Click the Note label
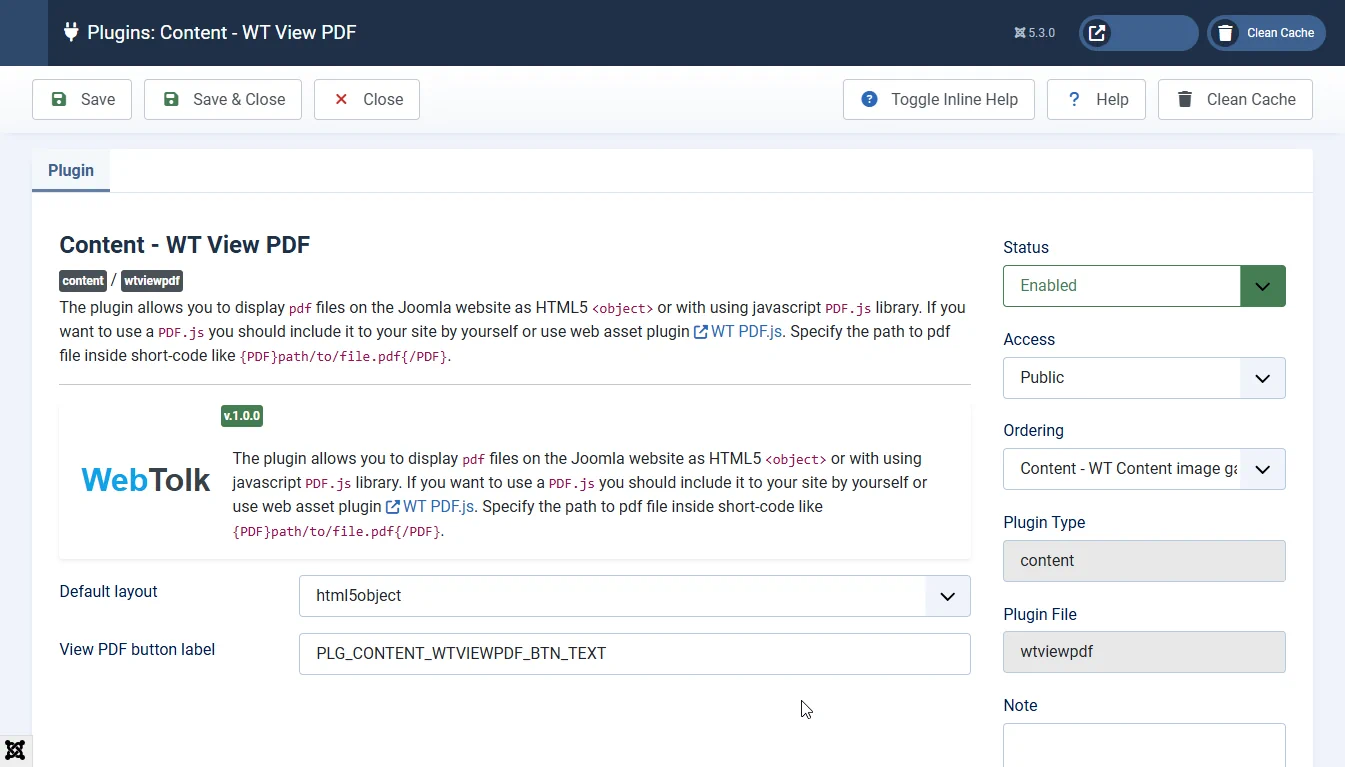Image resolution: width=1345 pixels, height=767 pixels. pos(1020,705)
